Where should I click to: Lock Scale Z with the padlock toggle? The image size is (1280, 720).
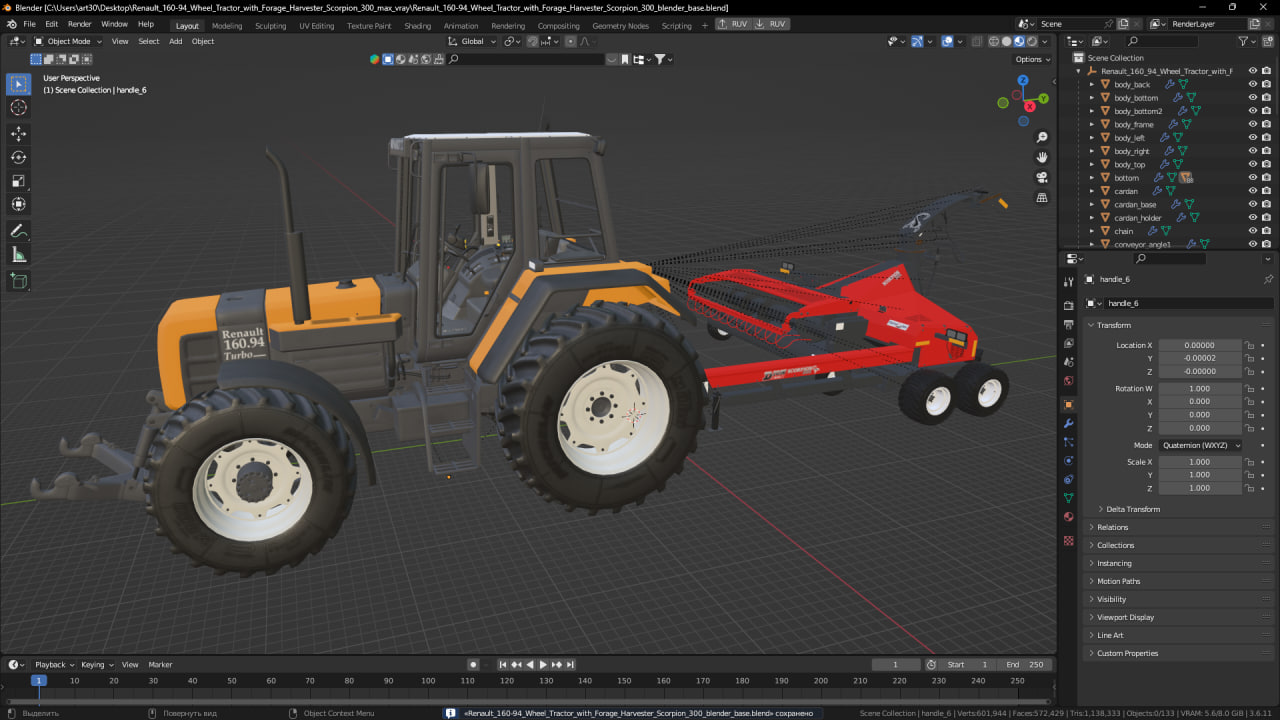[1249, 488]
